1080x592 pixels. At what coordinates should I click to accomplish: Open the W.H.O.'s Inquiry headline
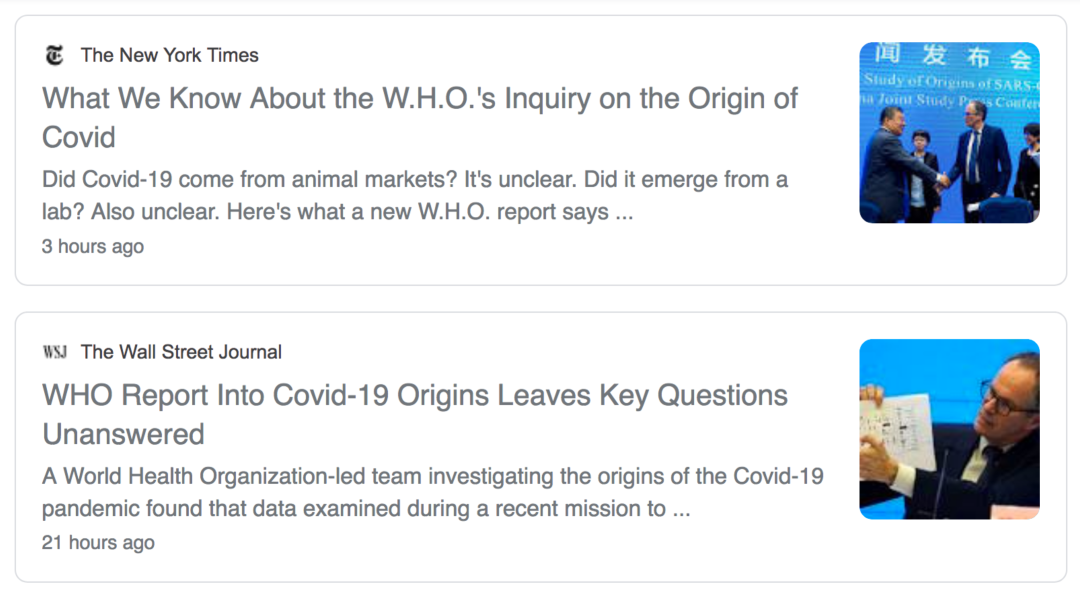pyautogui.click(x=420, y=99)
